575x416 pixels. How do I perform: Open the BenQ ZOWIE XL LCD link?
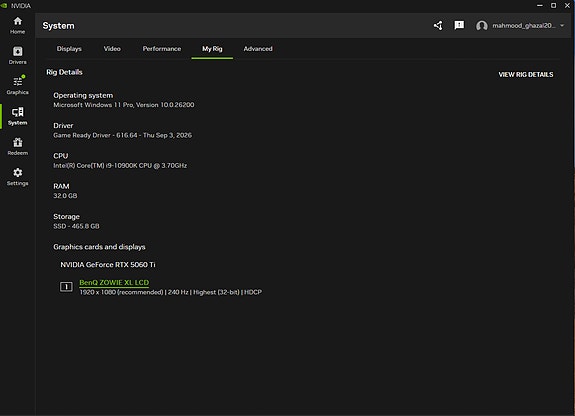[x=114, y=282]
